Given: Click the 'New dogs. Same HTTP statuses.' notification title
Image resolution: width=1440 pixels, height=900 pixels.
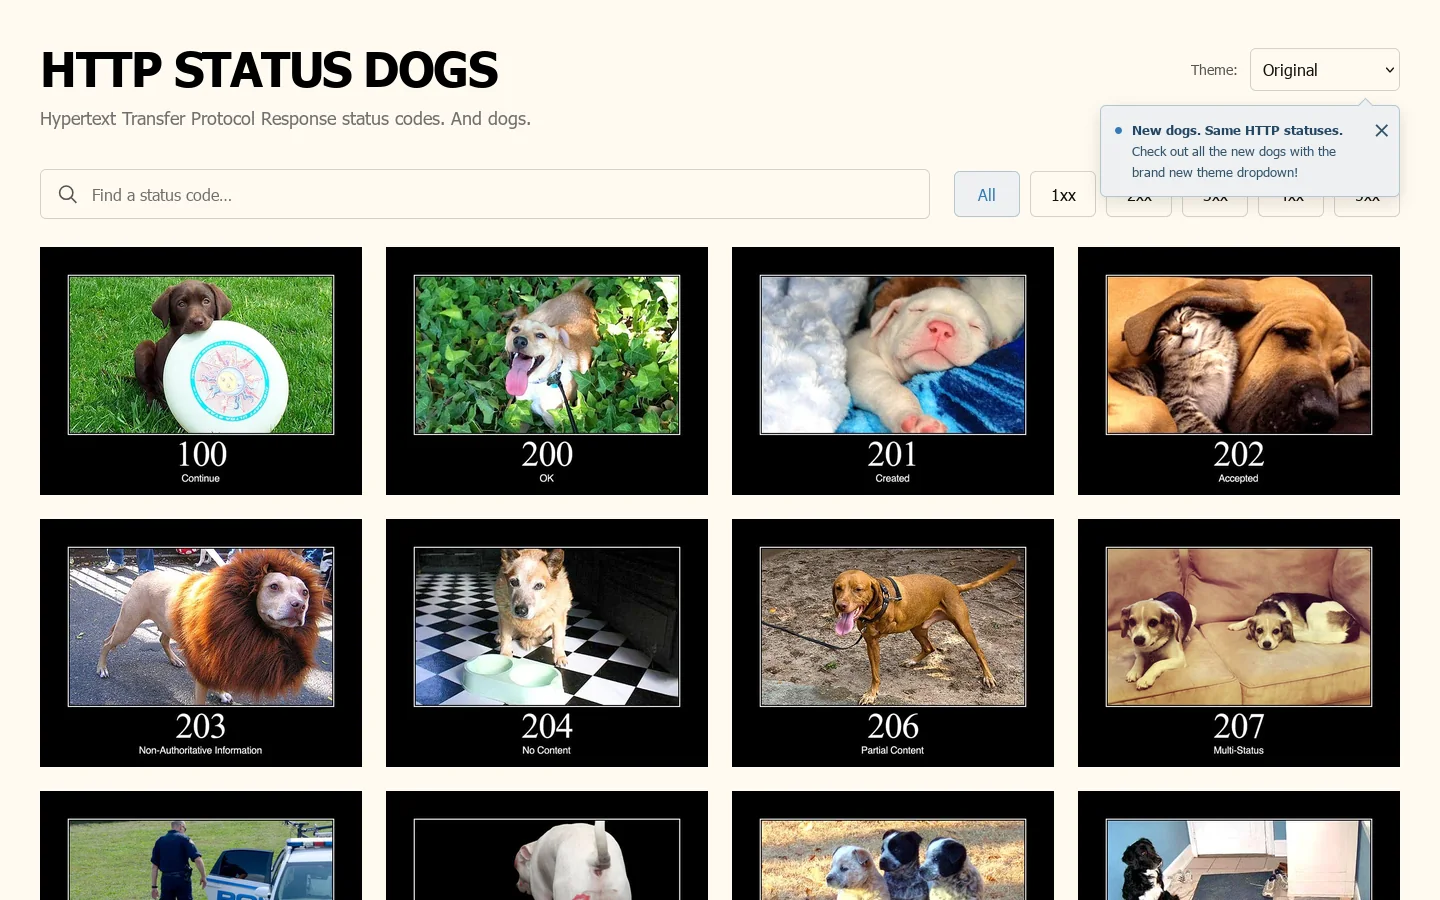Looking at the screenshot, I should pos(1237,130).
